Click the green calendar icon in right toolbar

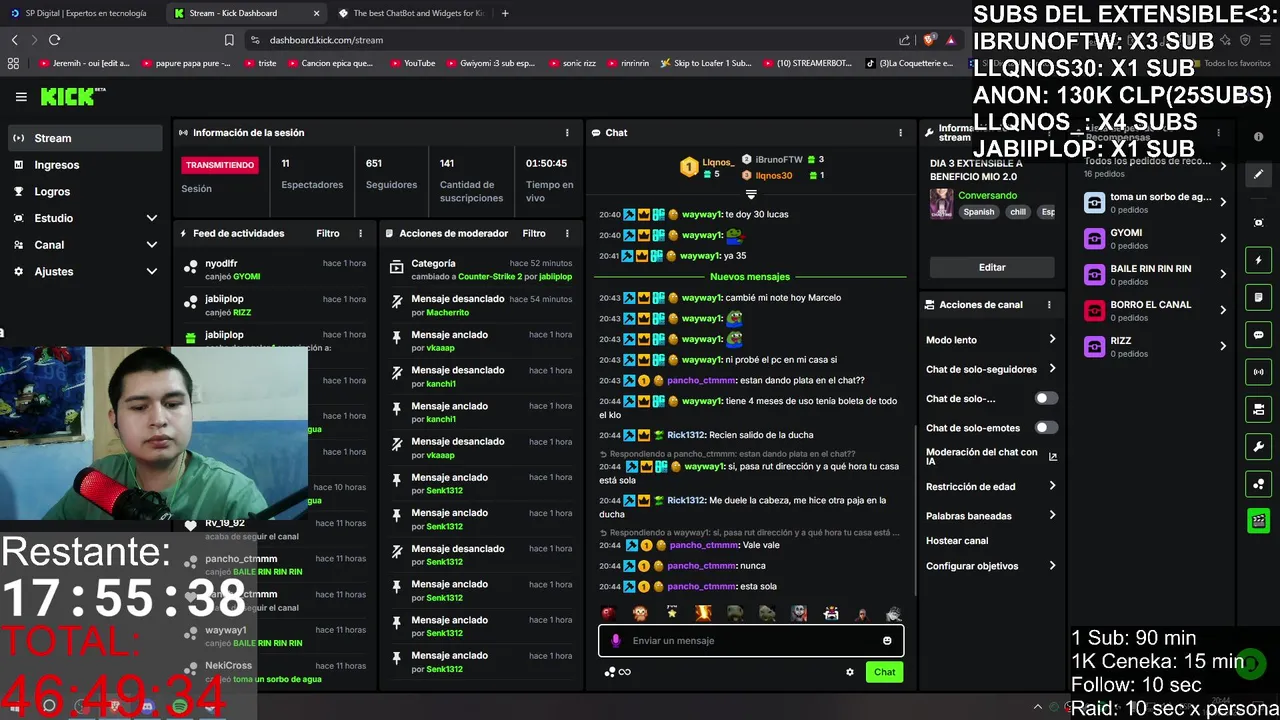[x=1259, y=520]
